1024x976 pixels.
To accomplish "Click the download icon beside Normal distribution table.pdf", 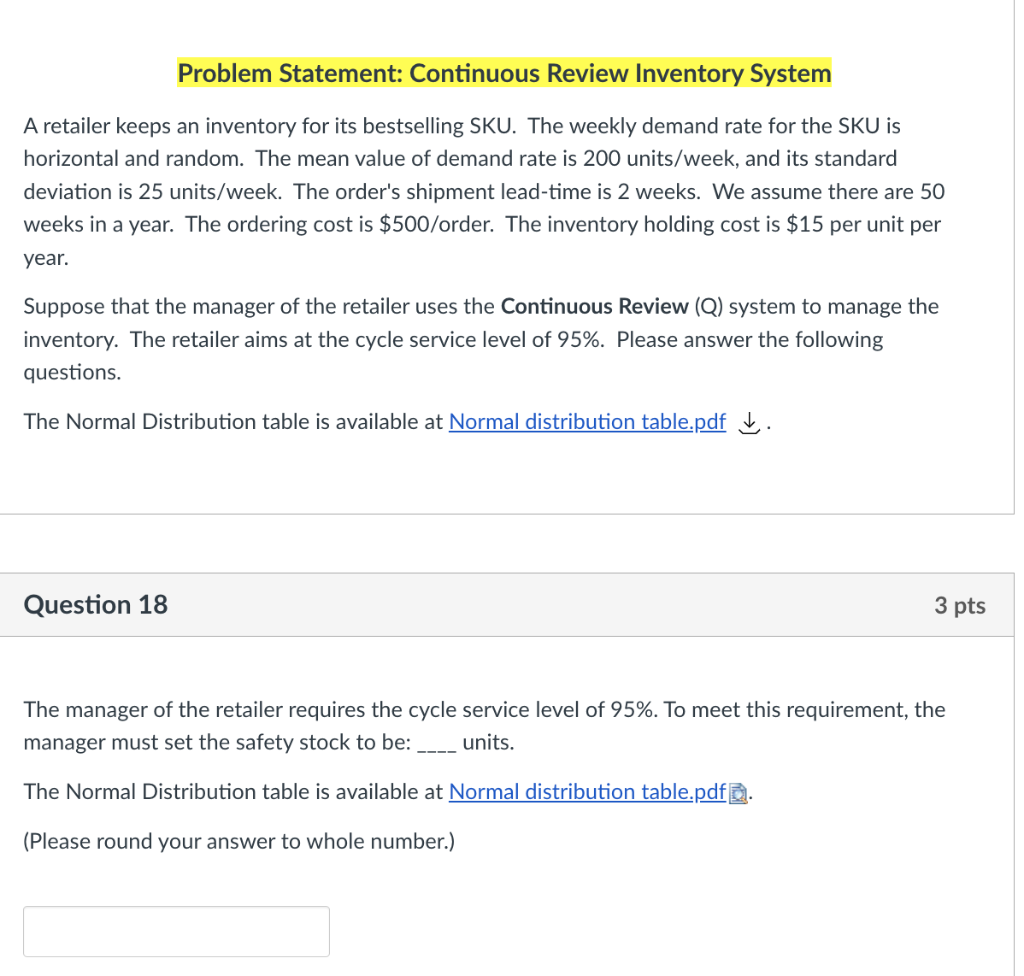I will (x=748, y=422).
